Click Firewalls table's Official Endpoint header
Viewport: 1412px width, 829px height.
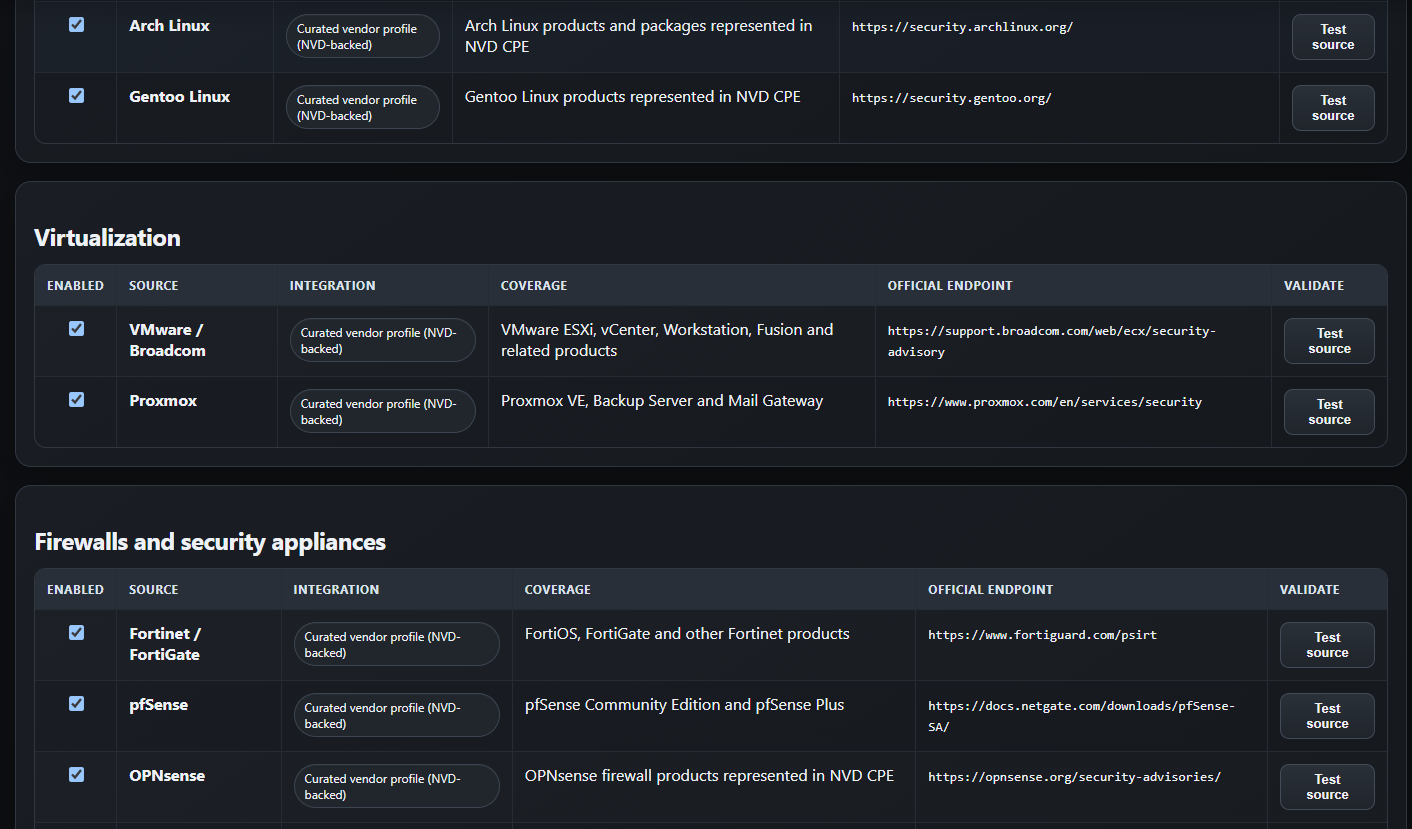tap(990, 590)
